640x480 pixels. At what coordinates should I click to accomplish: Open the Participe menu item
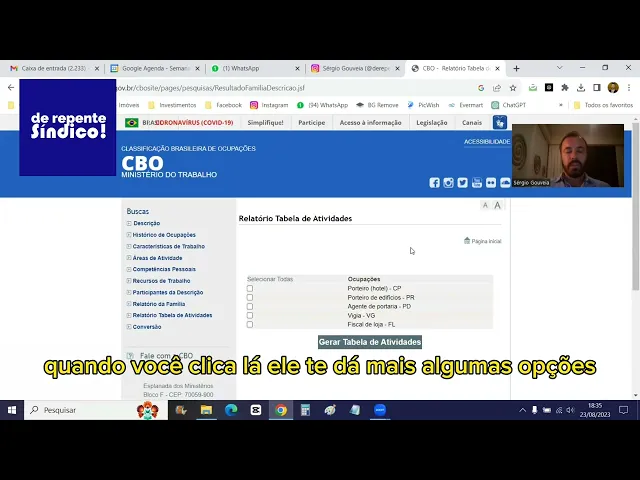311,122
